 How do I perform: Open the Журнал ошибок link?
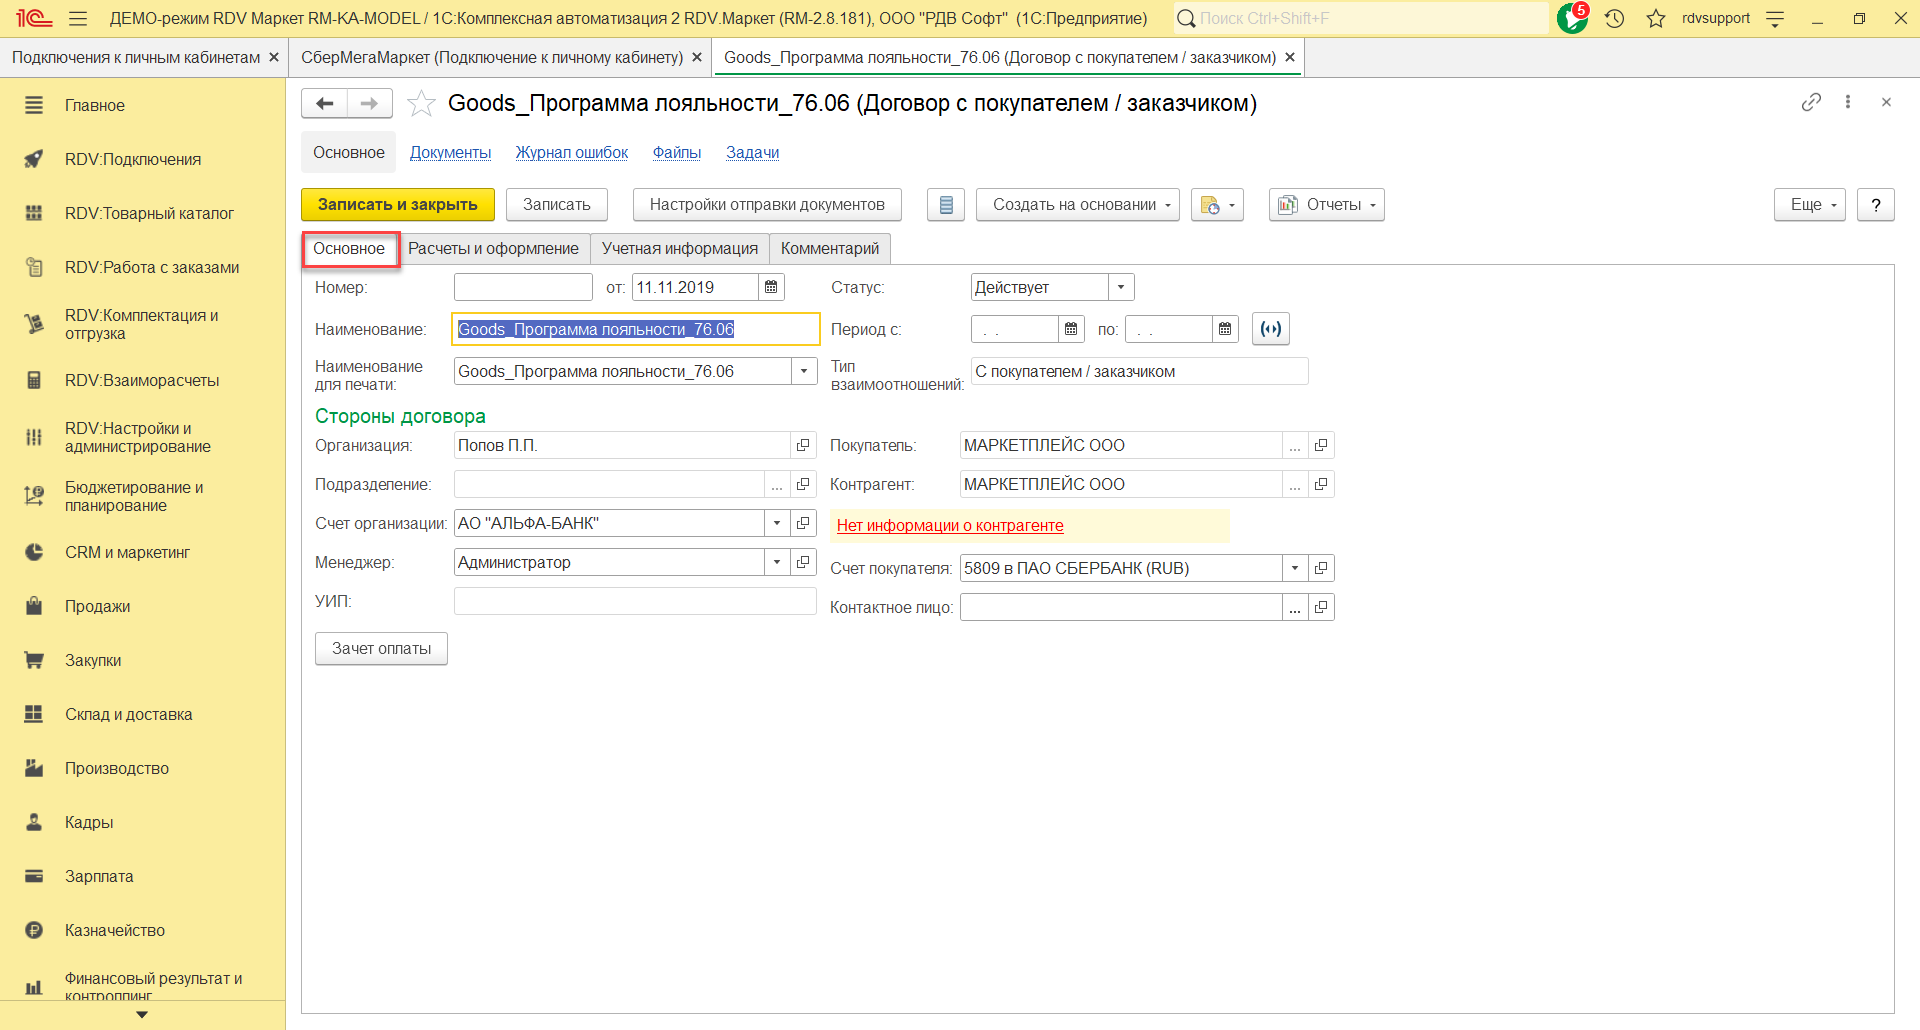tap(571, 153)
